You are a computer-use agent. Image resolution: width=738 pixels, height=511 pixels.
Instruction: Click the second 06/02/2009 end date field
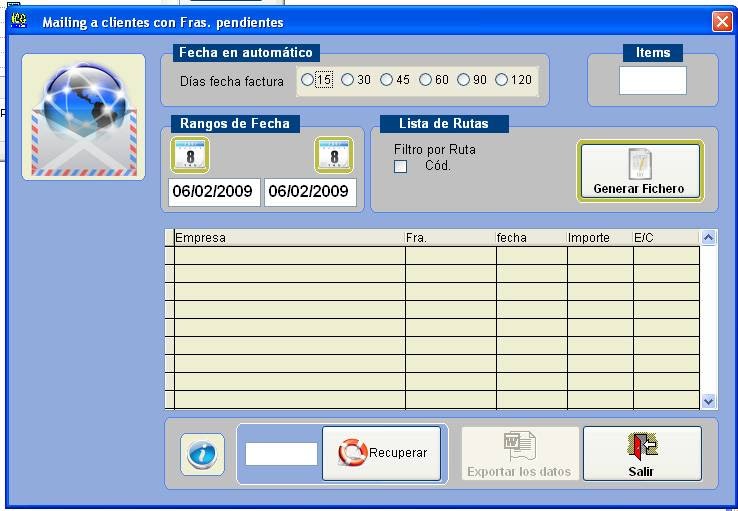310,192
